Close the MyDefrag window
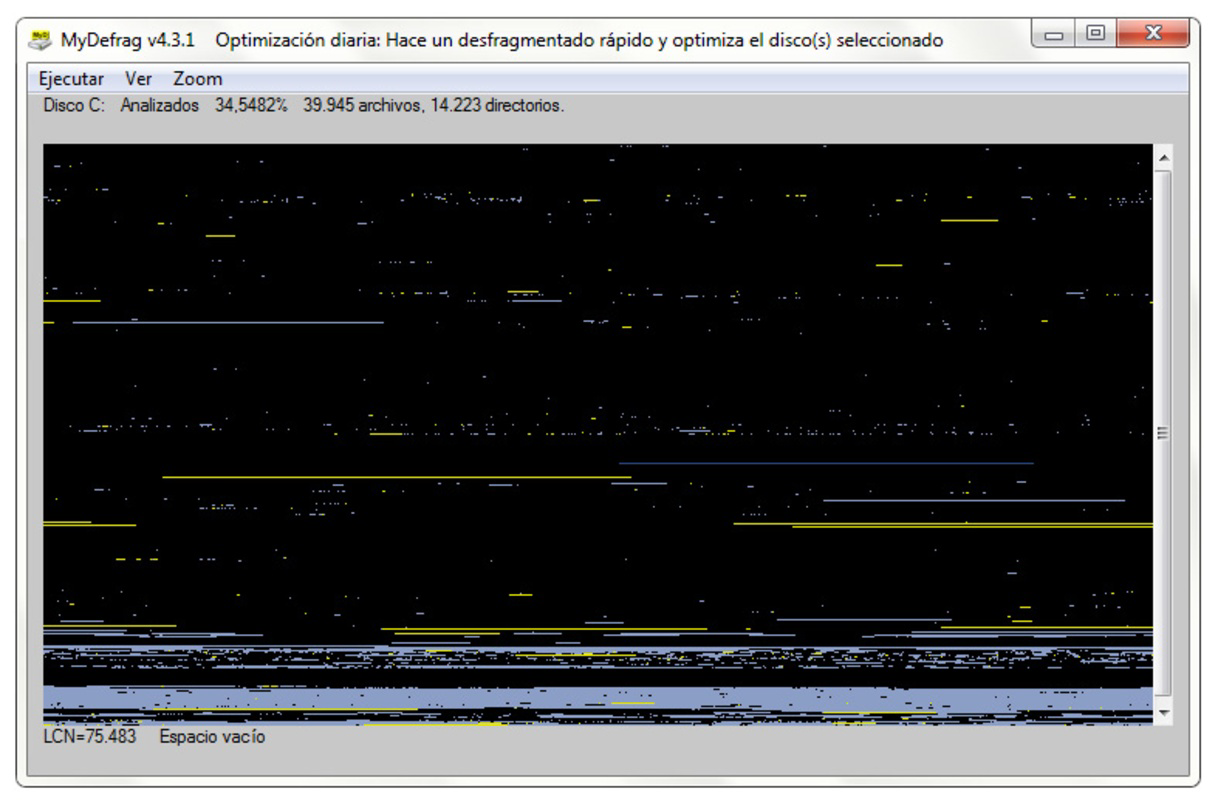This screenshot has height=800, width=1218. (1151, 35)
